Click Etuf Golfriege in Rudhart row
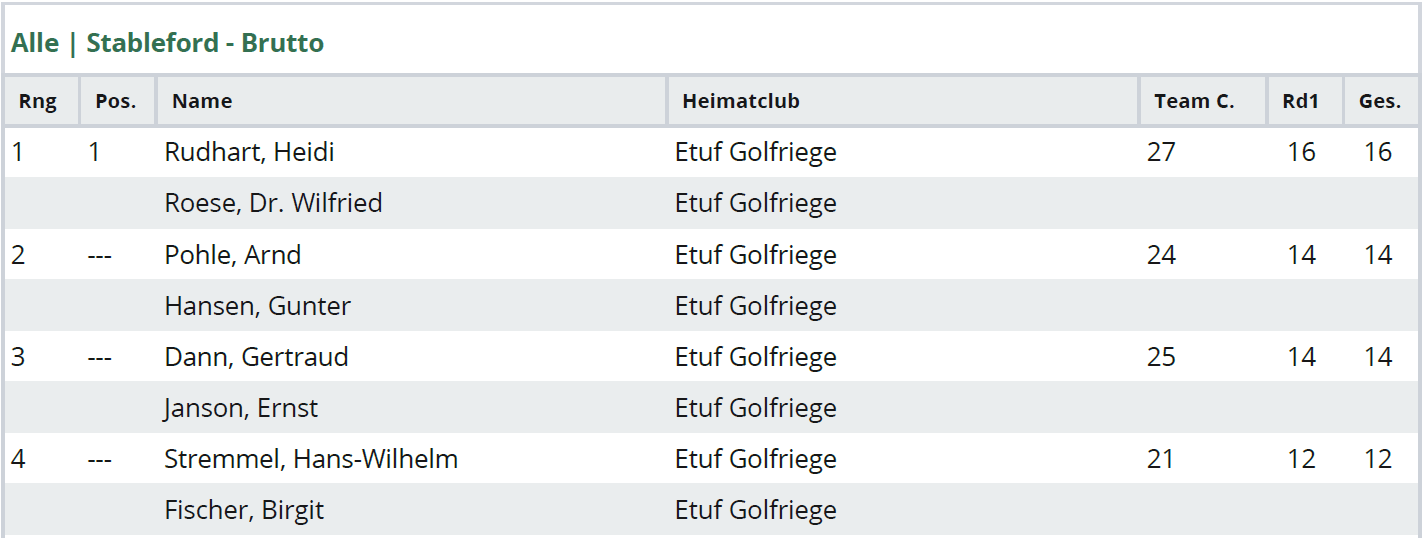Image resolution: width=1425 pixels, height=538 pixels. point(756,152)
